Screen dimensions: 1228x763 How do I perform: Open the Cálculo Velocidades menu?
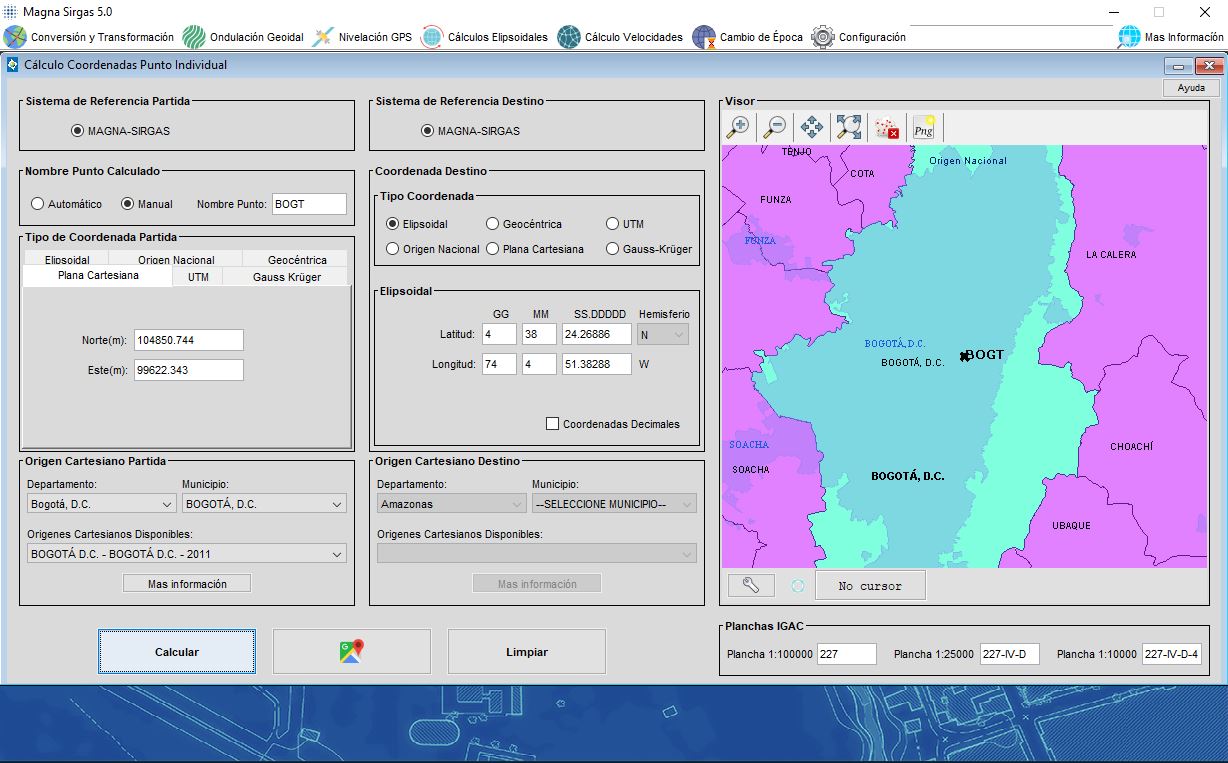tap(621, 37)
